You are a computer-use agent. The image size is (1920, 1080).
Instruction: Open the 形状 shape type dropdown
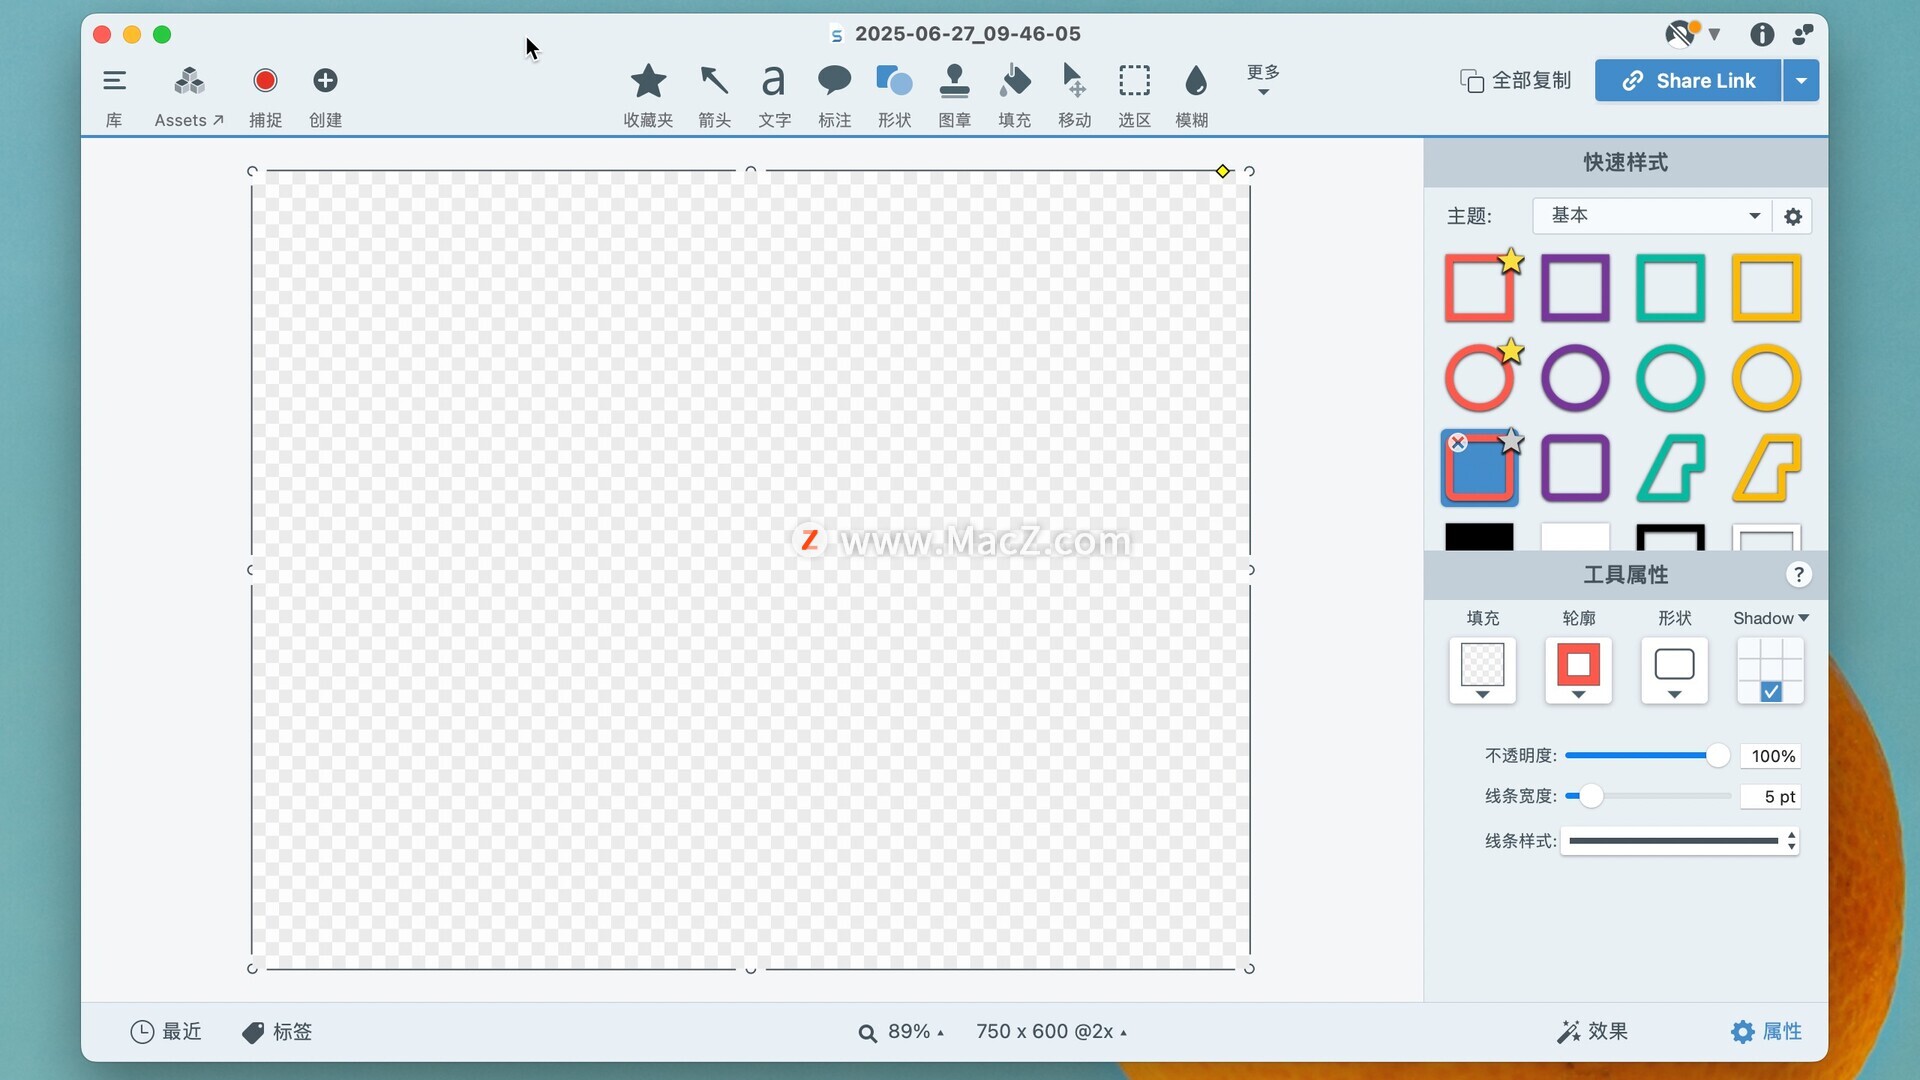(x=1674, y=671)
